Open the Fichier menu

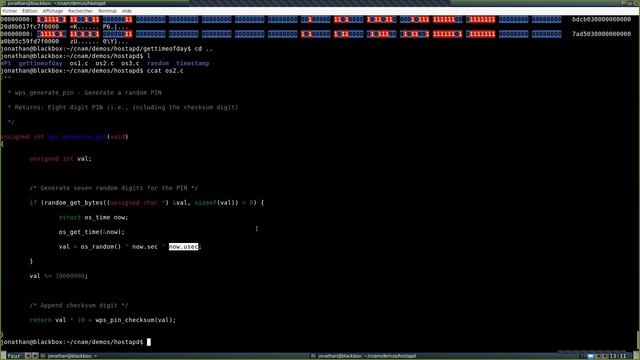[10, 11]
